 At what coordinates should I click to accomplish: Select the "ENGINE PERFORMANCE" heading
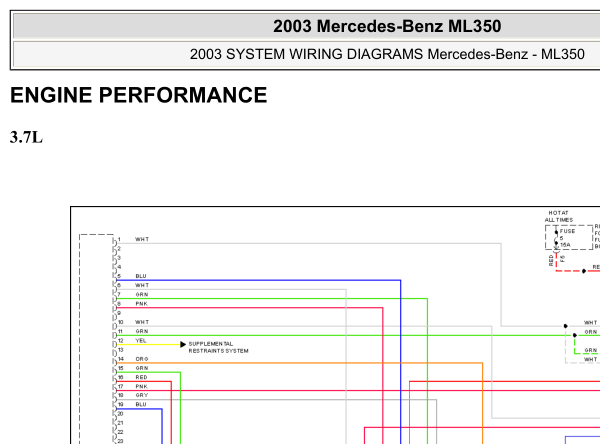tap(139, 95)
